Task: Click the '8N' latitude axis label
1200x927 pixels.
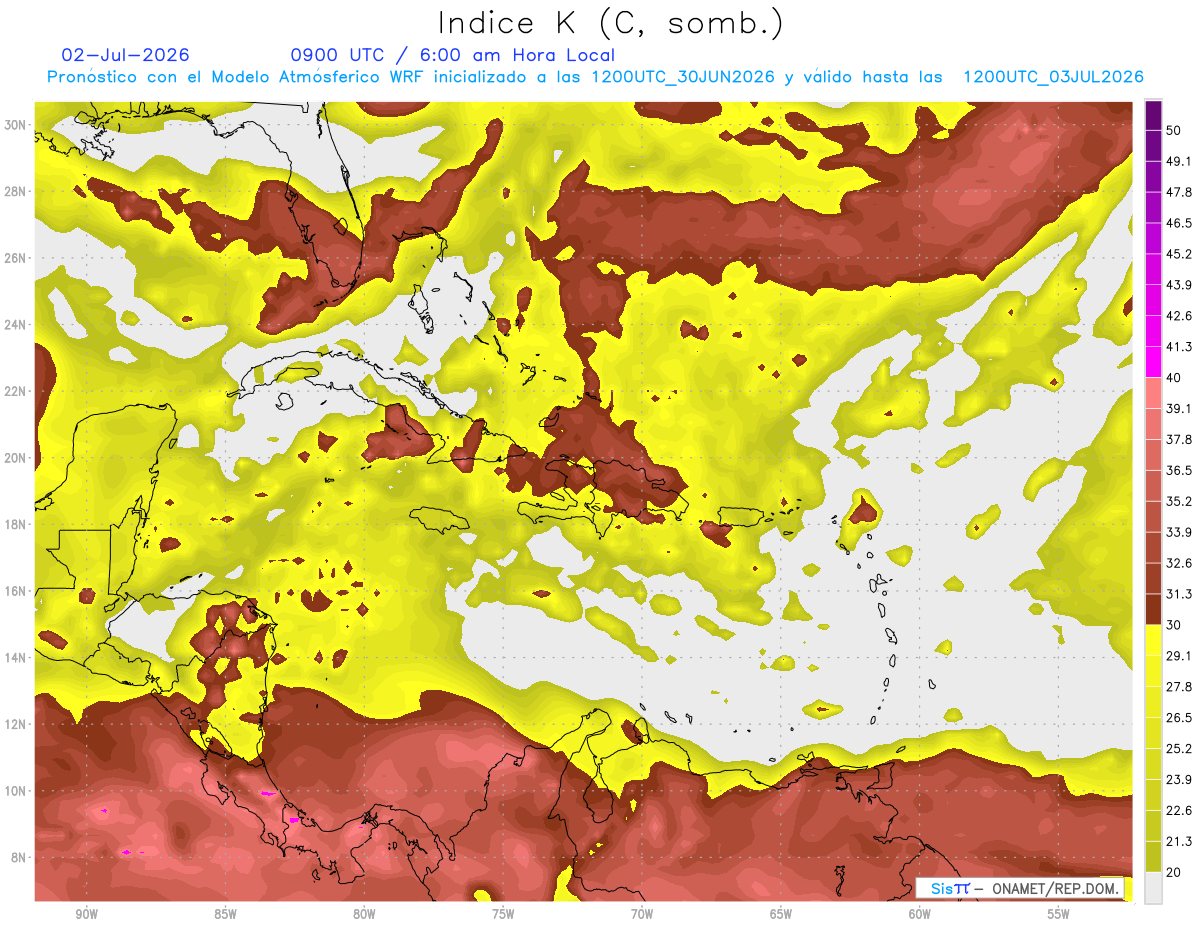Action: [20, 858]
